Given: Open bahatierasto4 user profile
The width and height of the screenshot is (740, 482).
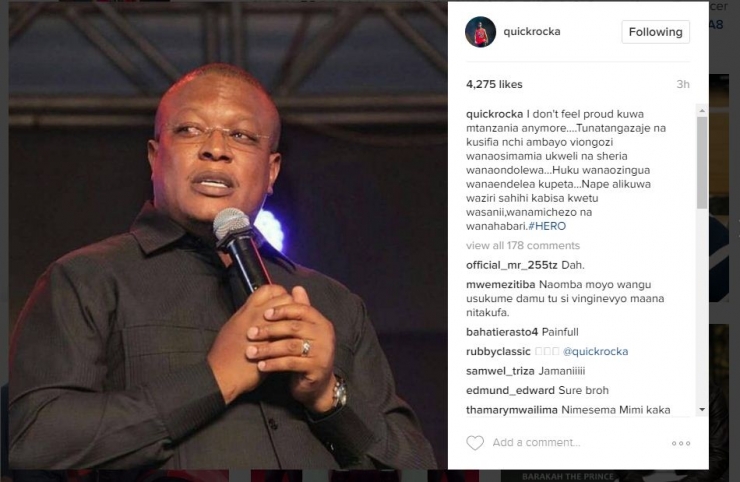Looking at the screenshot, I should pos(502,332).
